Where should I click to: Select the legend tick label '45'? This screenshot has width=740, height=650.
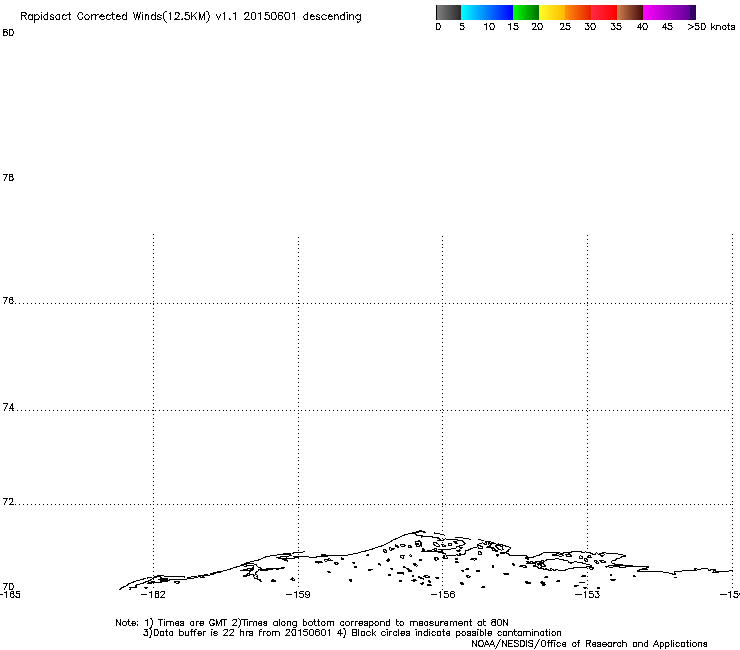[667, 27]
